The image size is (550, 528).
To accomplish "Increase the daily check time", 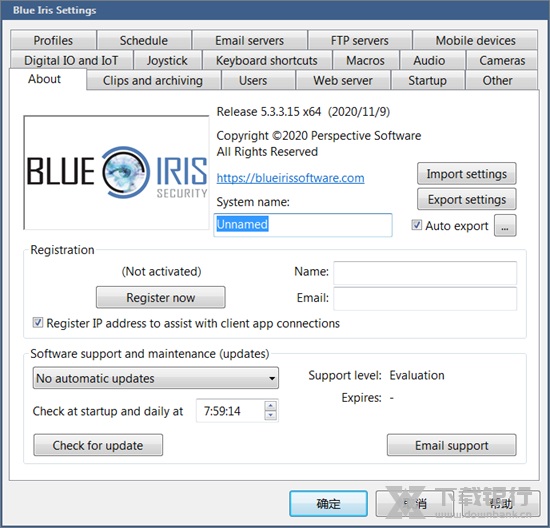I will click(x=270, y=406).
